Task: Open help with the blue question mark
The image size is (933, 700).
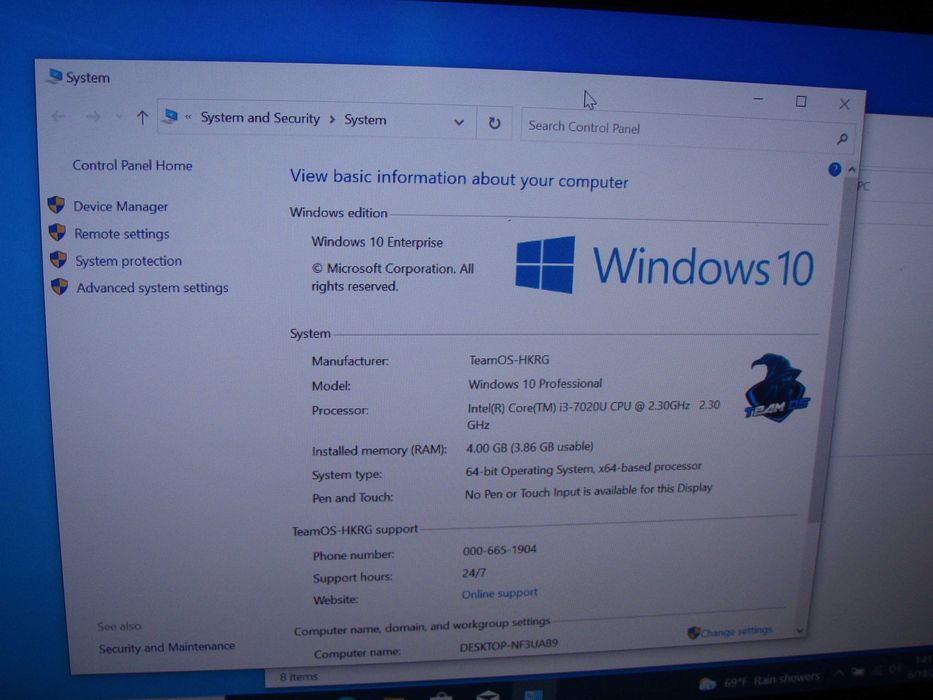Action: (834, 170)
